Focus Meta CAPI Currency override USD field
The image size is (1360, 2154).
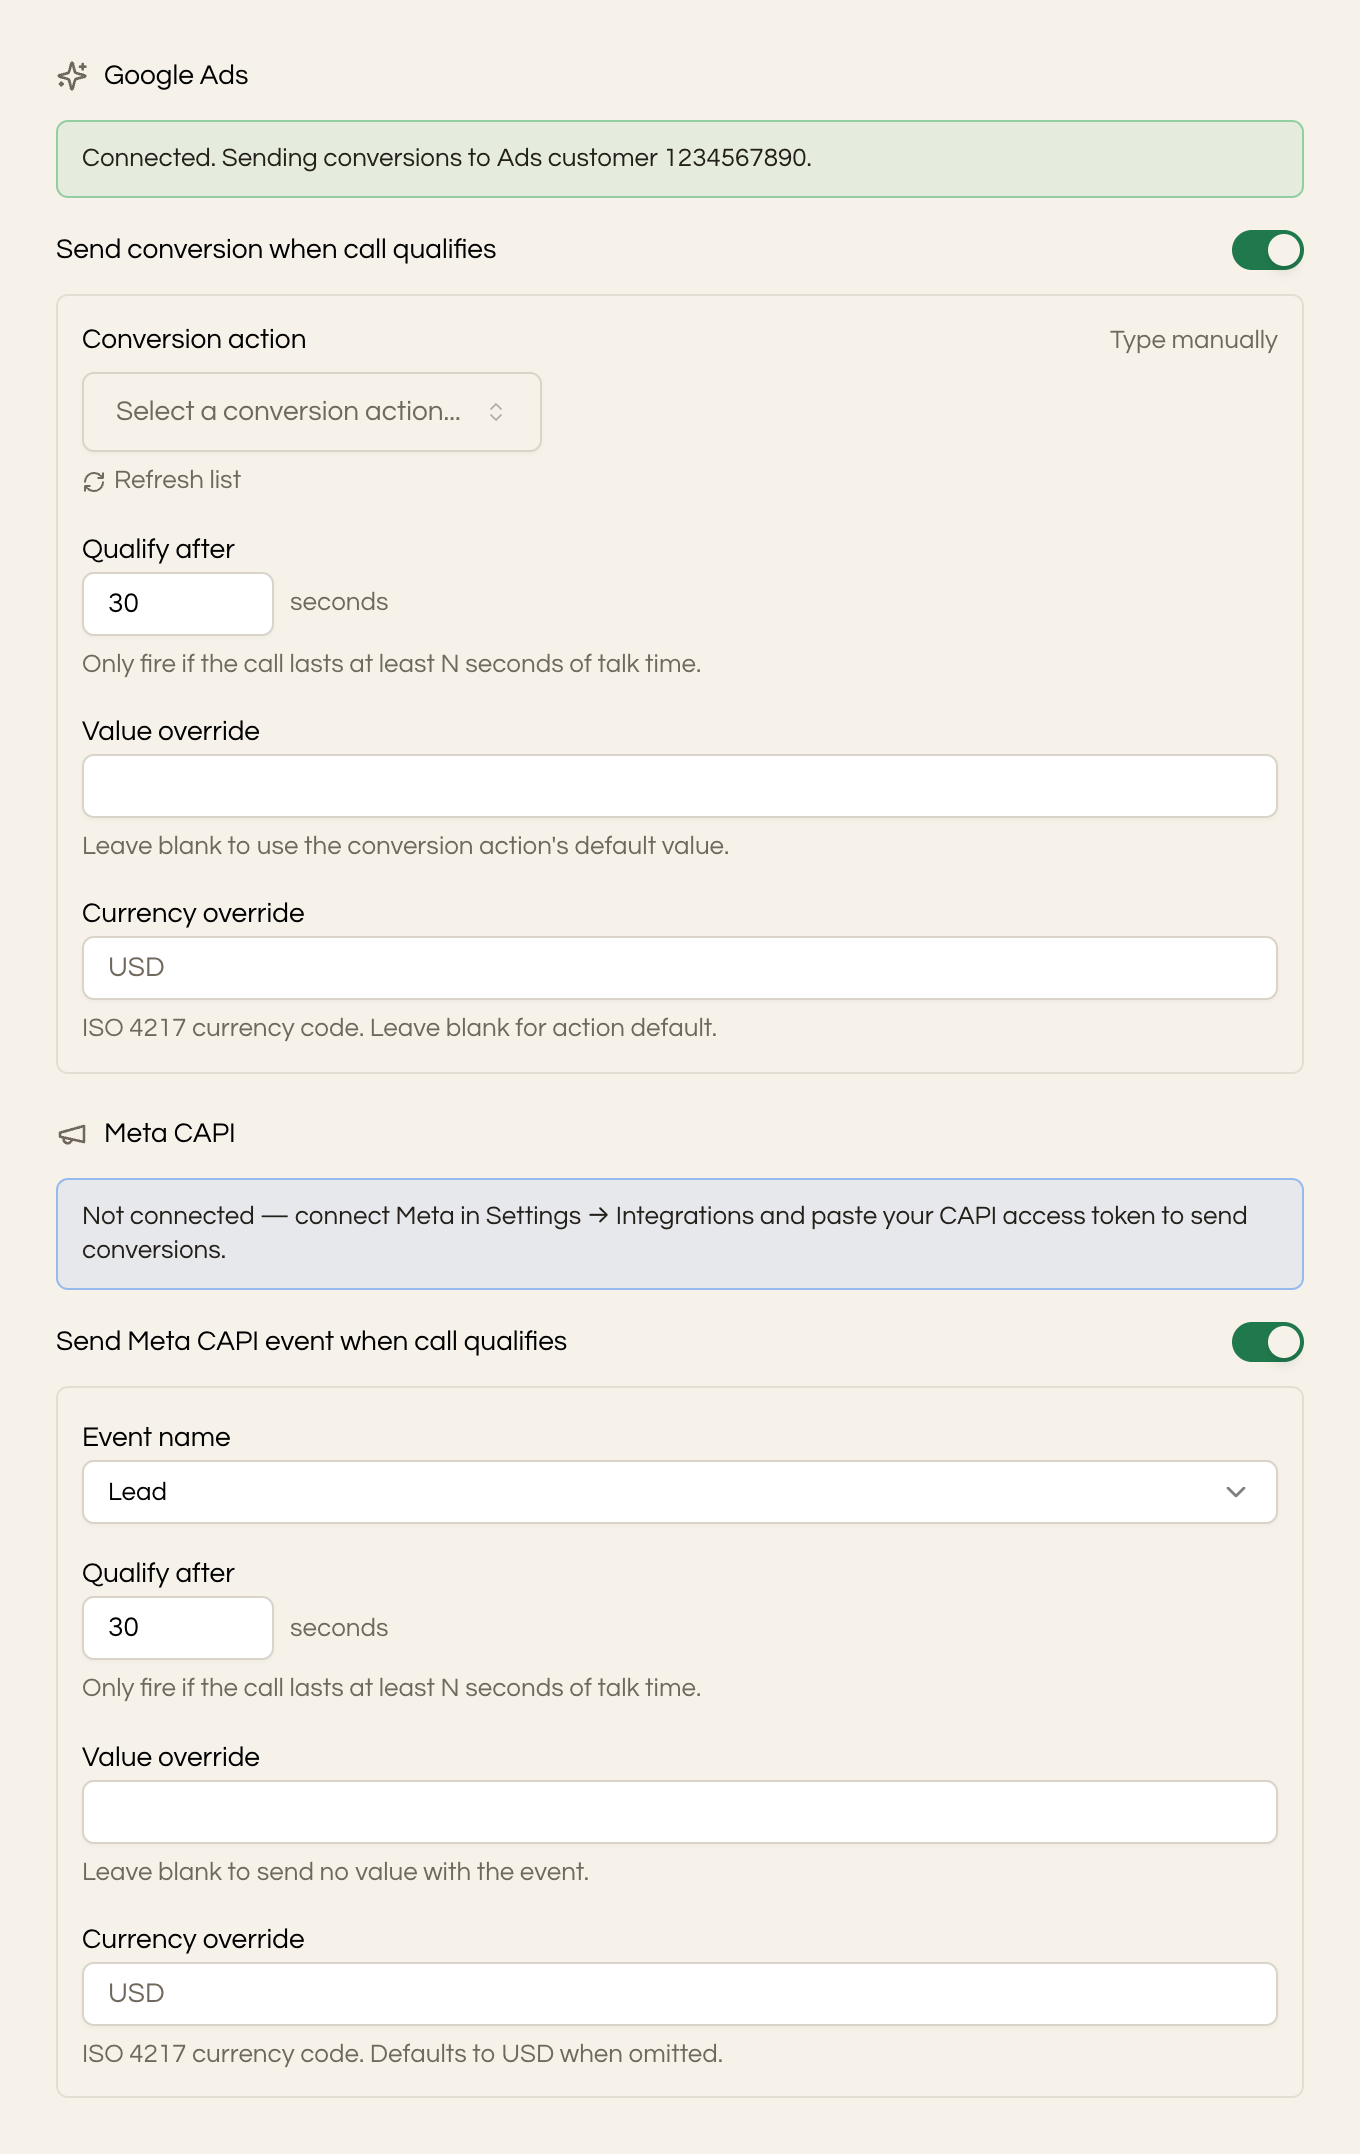click(x=680, y=1994)
